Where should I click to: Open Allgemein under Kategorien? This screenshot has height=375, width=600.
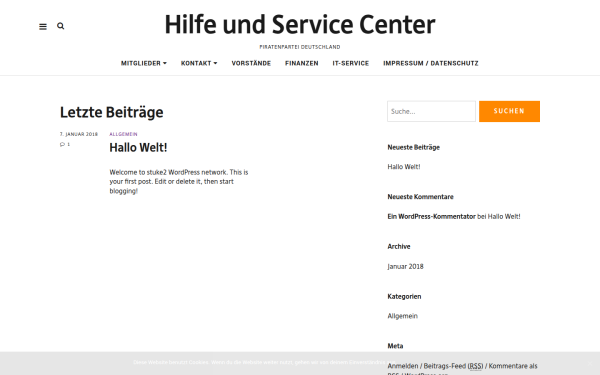(403, 316)
